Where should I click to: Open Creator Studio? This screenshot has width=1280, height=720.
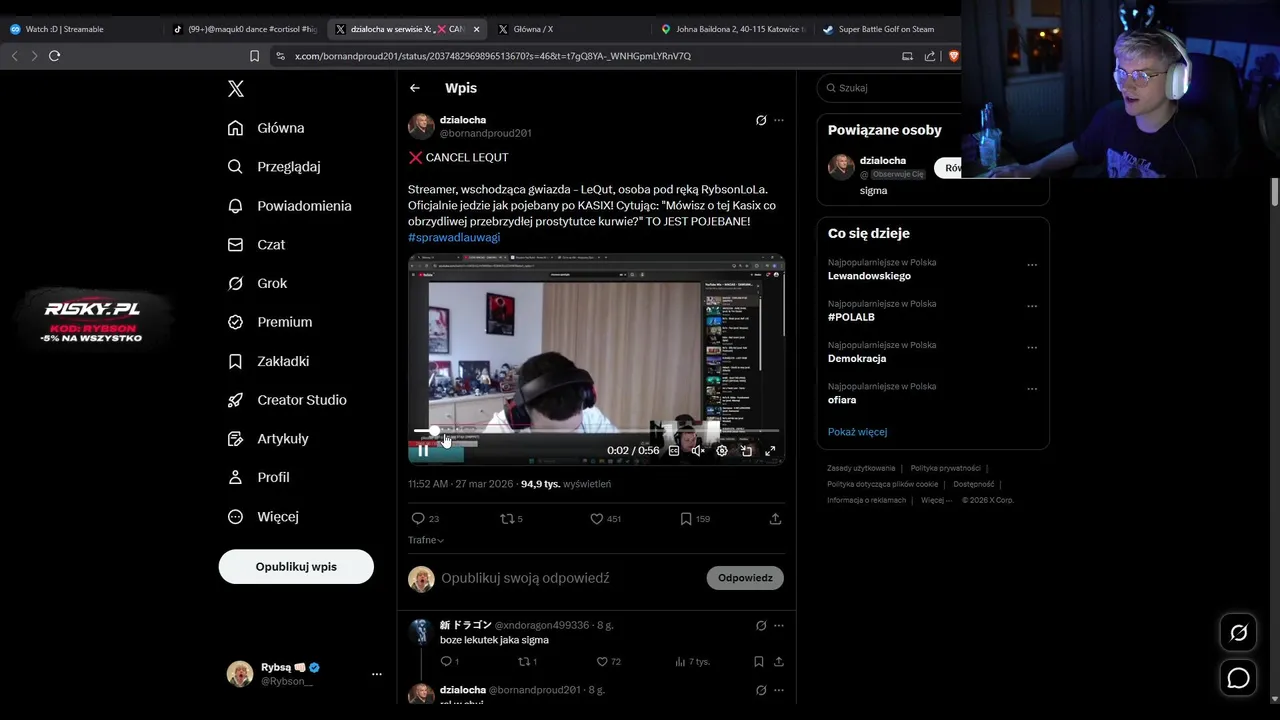click(288, 400)
